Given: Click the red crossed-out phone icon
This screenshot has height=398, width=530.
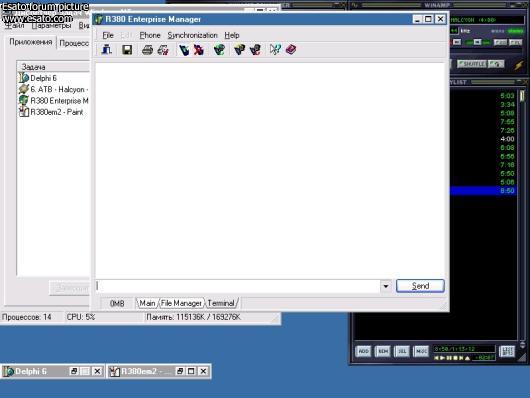Looking at the screenshot, I should point(199,50).
